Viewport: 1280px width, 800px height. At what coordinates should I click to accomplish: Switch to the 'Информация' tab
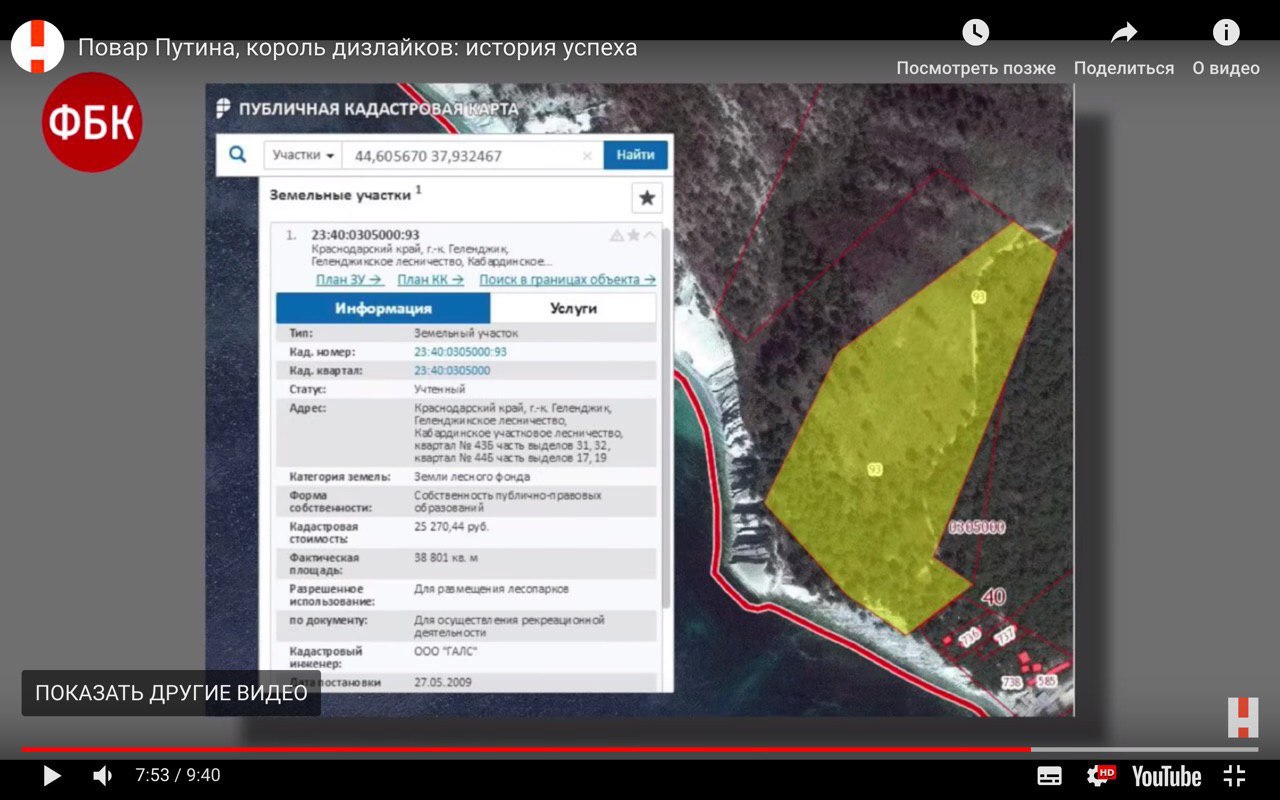coord(383,308)
